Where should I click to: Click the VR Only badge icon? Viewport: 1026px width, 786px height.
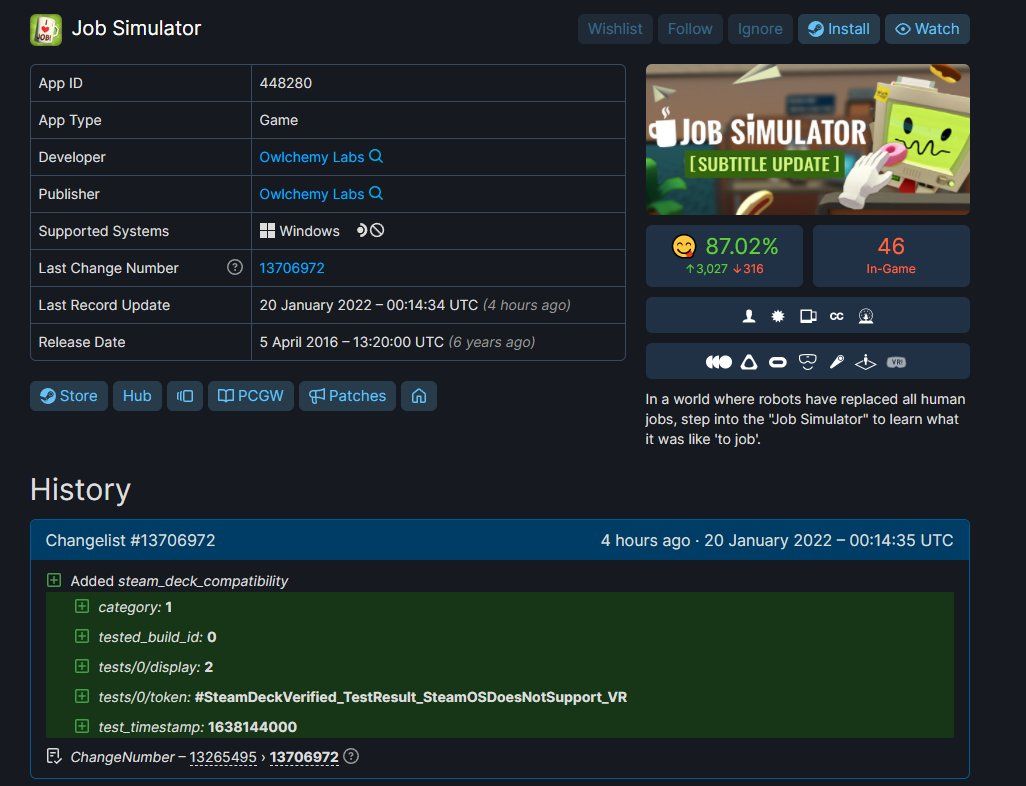click(896, 362)
